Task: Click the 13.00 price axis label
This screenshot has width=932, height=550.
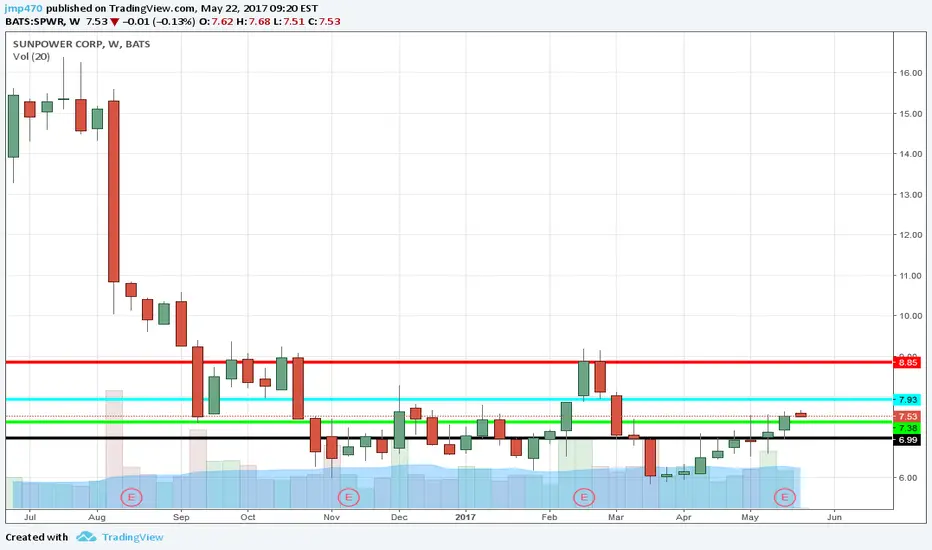Action: (x=910, y=194)
